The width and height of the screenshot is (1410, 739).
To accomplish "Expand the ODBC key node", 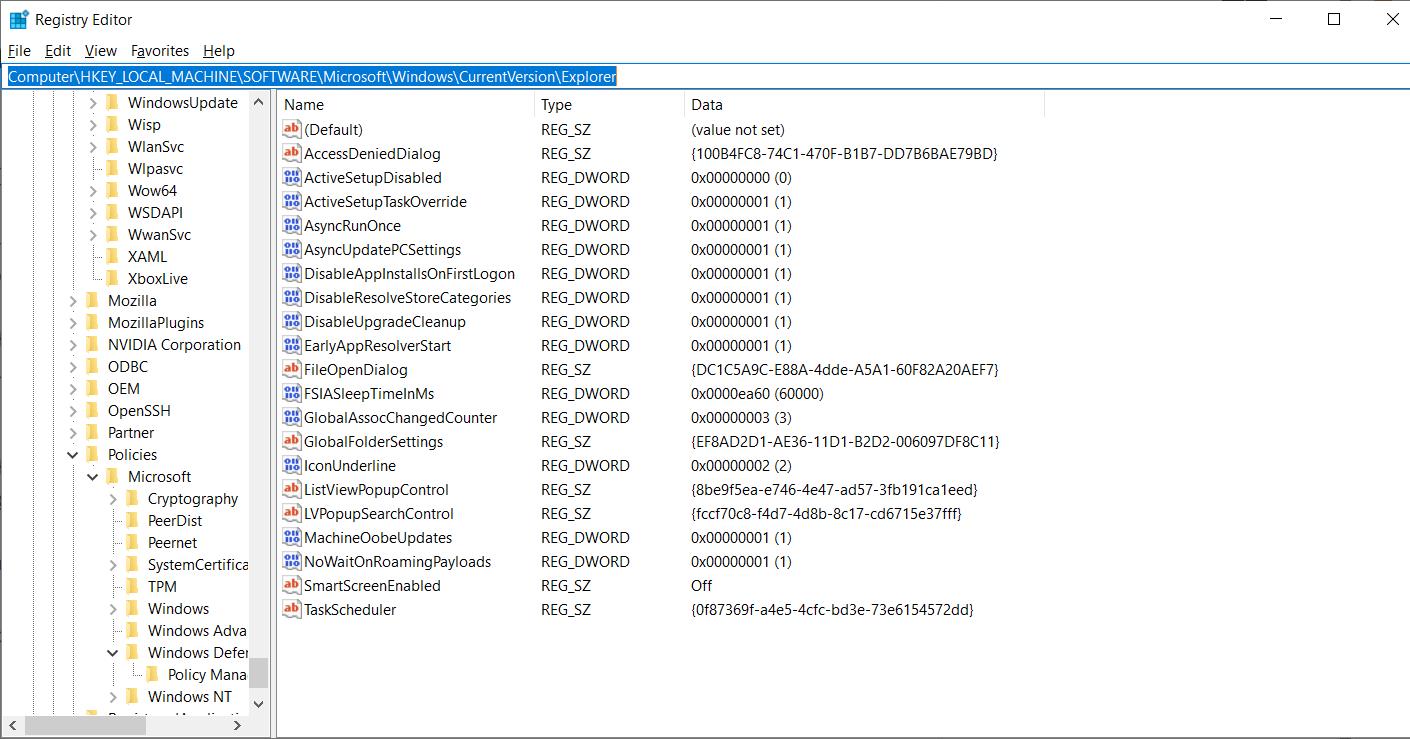I will coord(73,366).
